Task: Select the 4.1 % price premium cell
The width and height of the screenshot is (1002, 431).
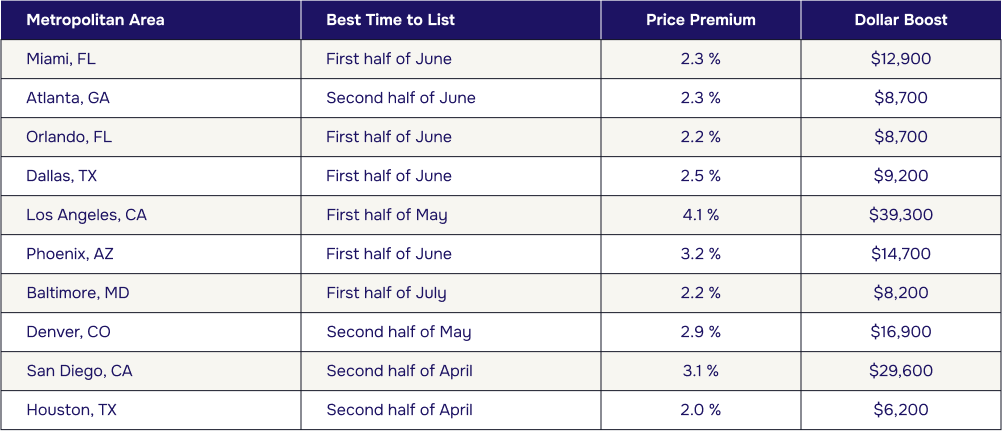Action: [700, 216]
